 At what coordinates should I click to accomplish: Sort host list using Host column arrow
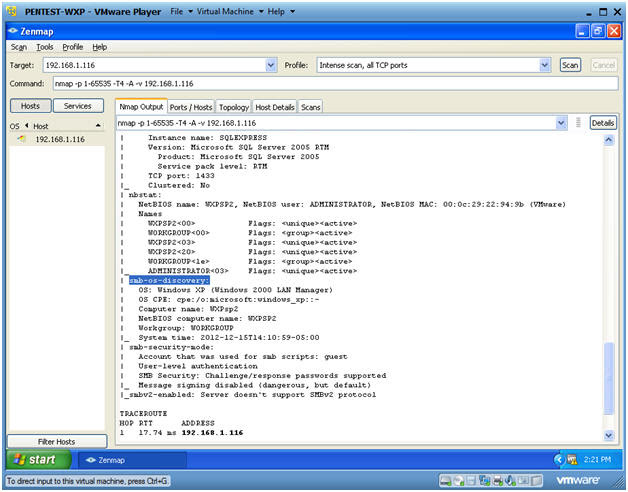pos(98,126)
